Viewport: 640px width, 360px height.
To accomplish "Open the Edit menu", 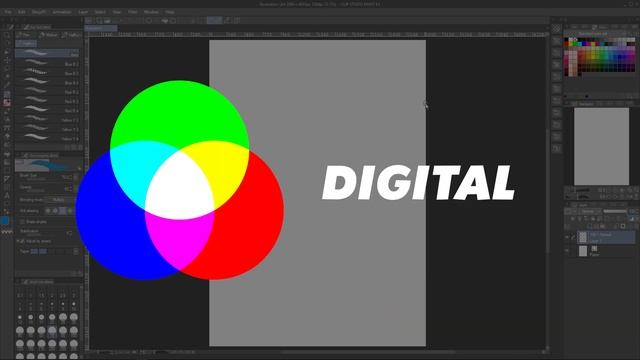I will (22, 12).
